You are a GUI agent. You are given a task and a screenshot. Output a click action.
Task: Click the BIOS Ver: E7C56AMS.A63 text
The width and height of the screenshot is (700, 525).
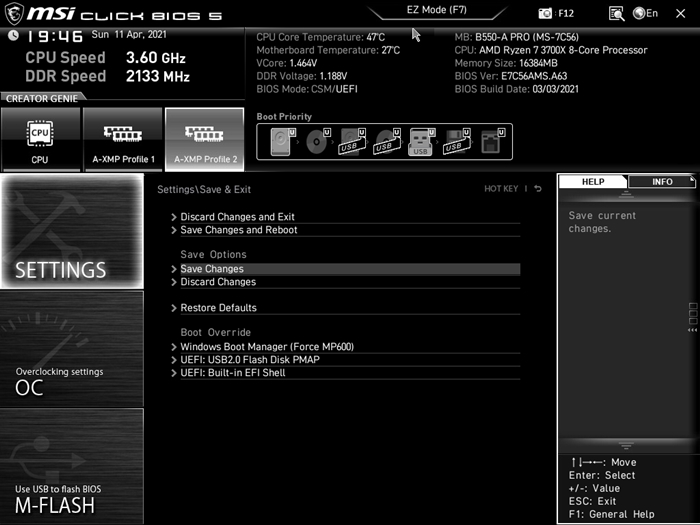pos(511,76)
